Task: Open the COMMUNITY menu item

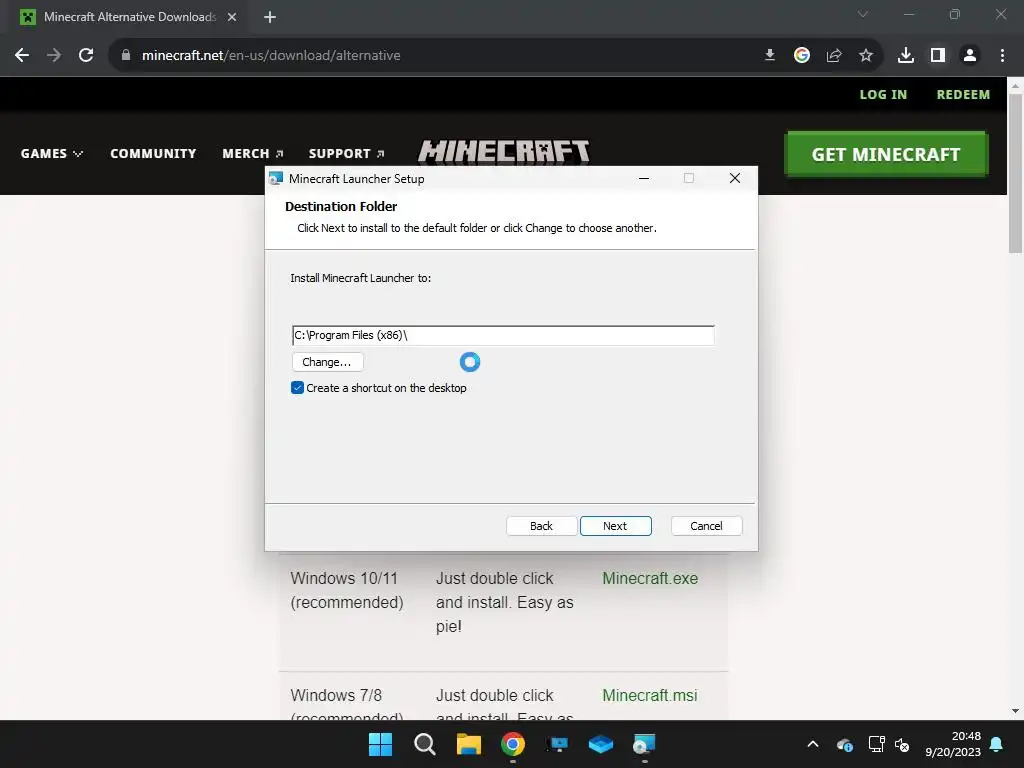Action: coord(153,153)
